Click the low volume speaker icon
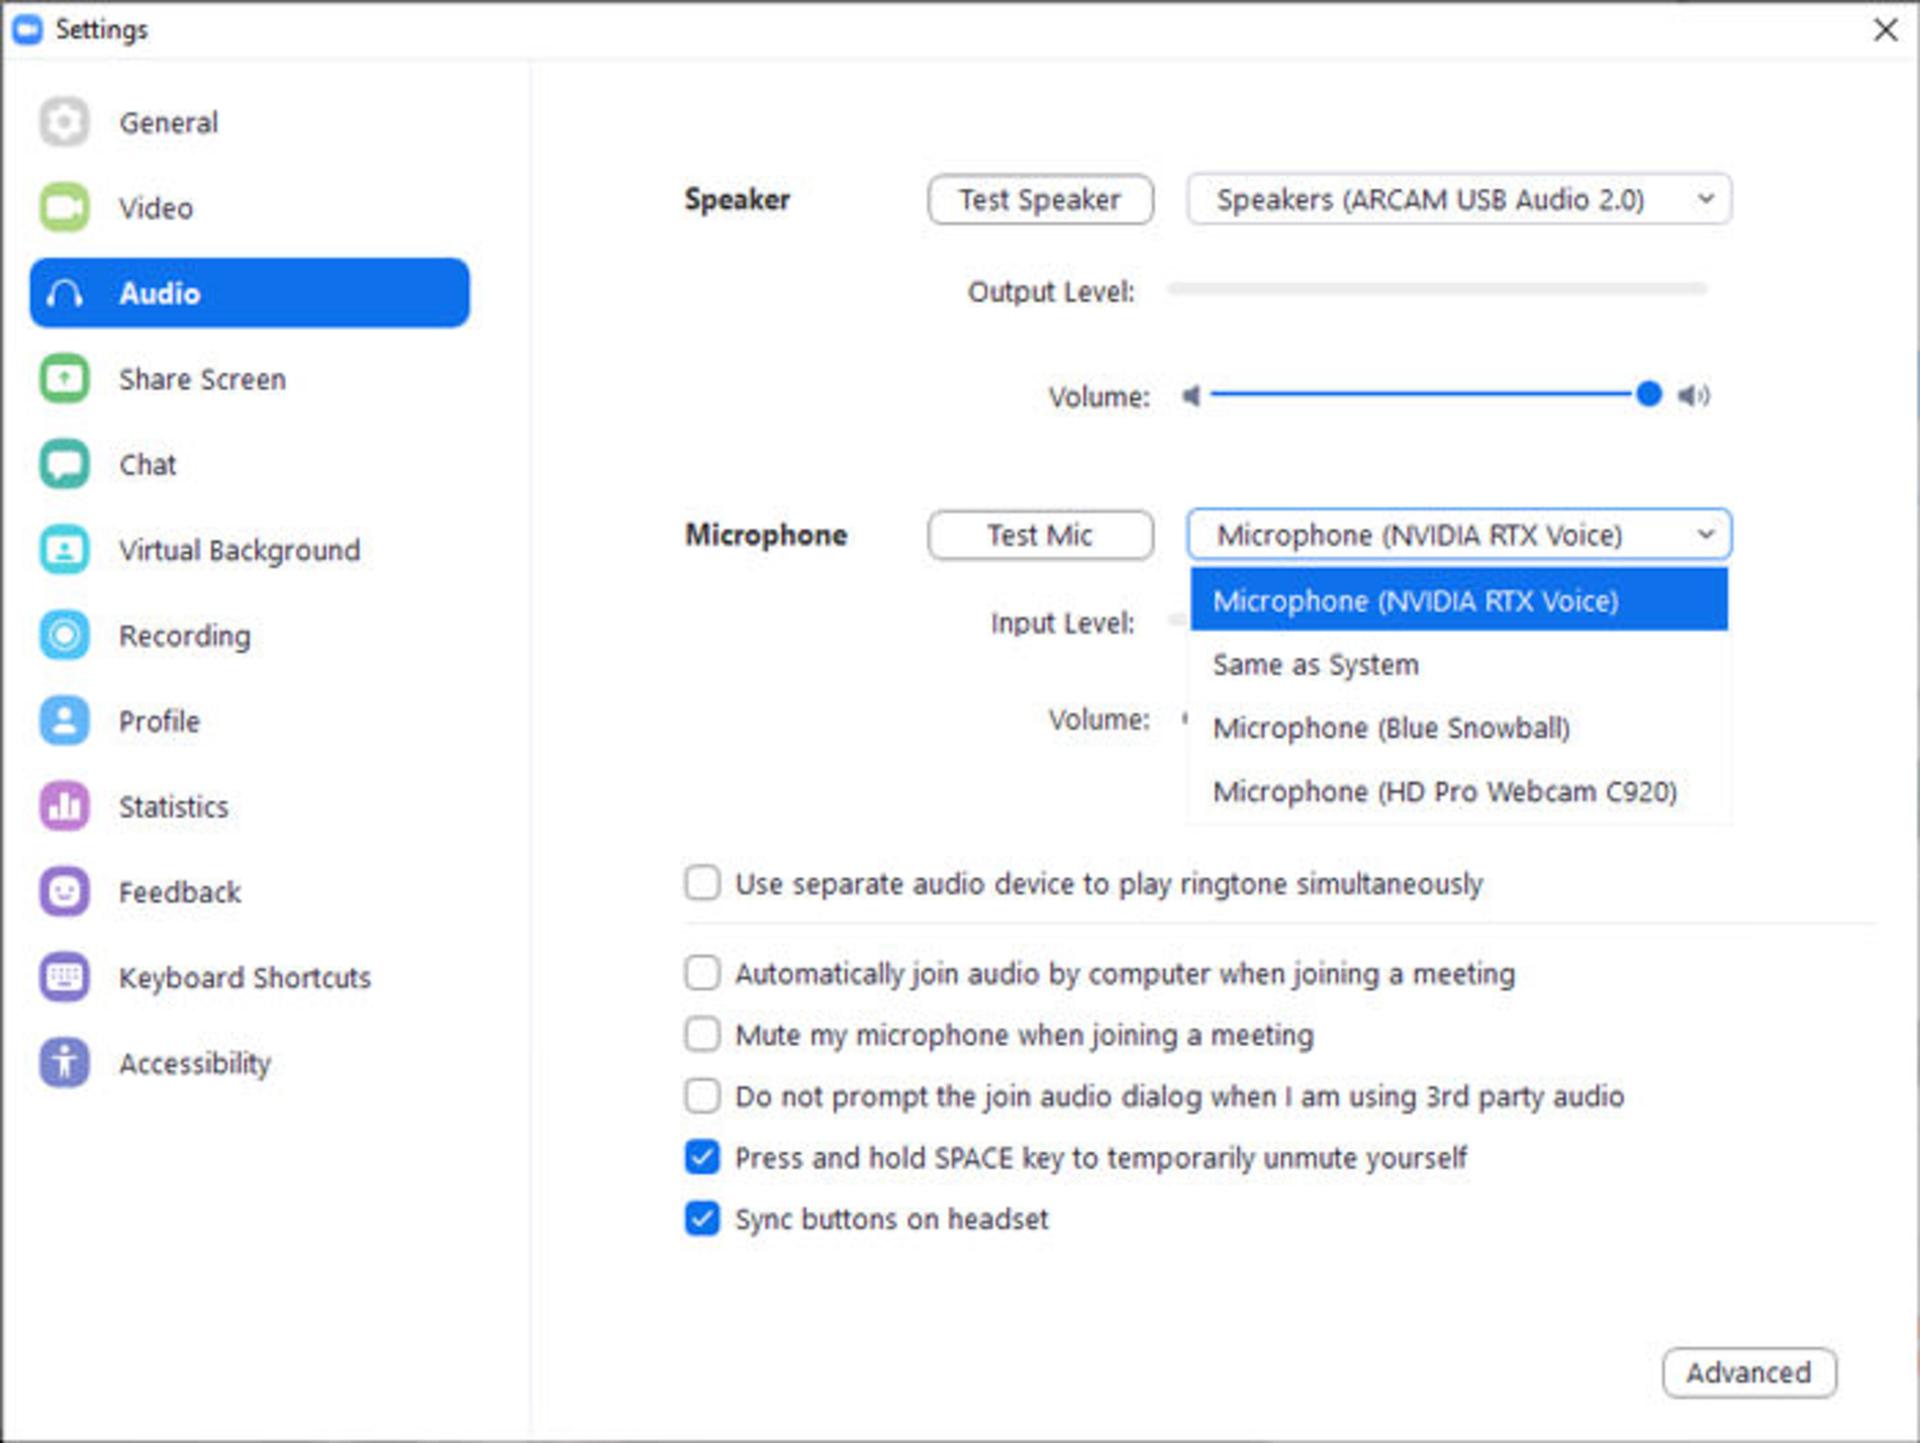 [1190, 396]
